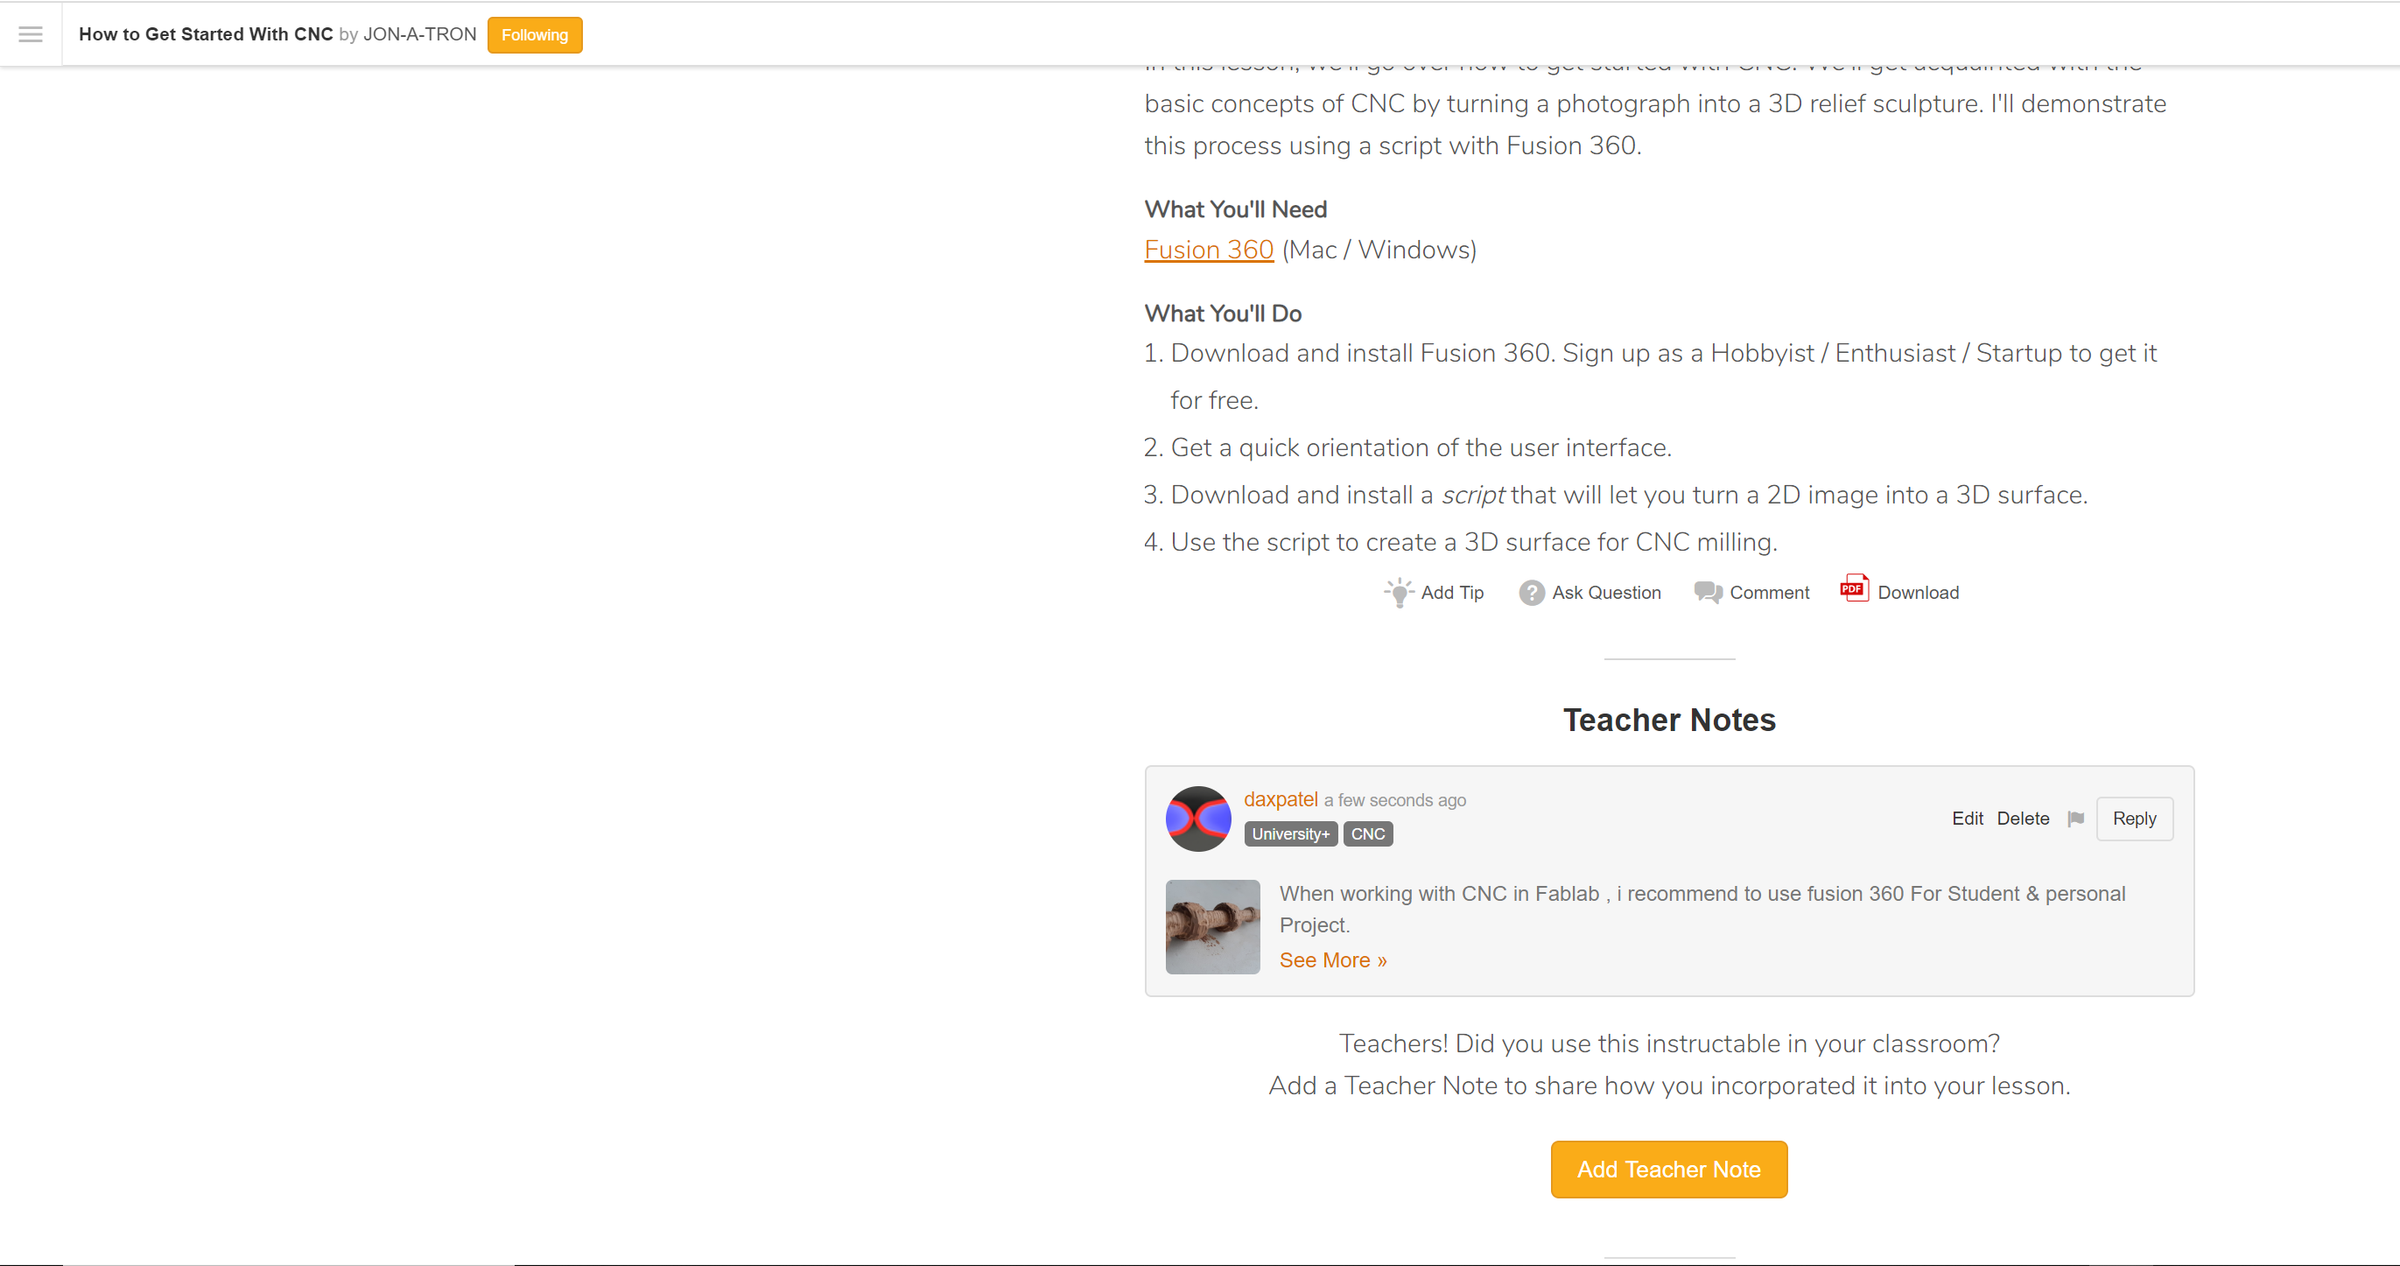The height and width of the screenshot is (1266, 2400).
Task: Click daxpatel's round profile avatar
Action: coord(1198,819)
